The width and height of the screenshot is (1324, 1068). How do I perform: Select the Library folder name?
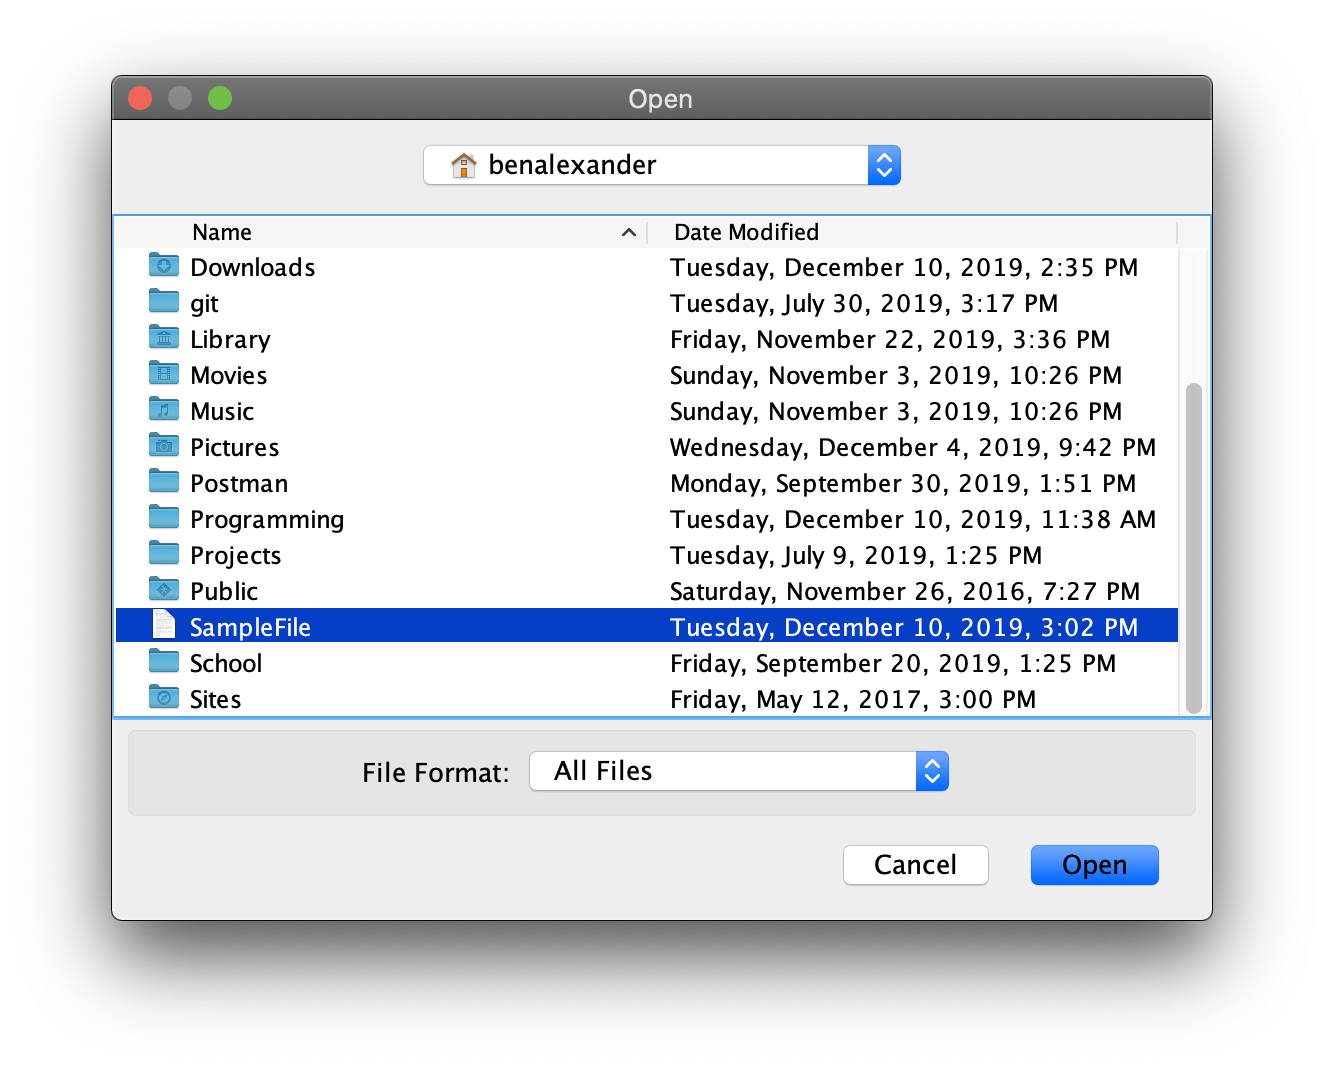[x=230, y=340]
